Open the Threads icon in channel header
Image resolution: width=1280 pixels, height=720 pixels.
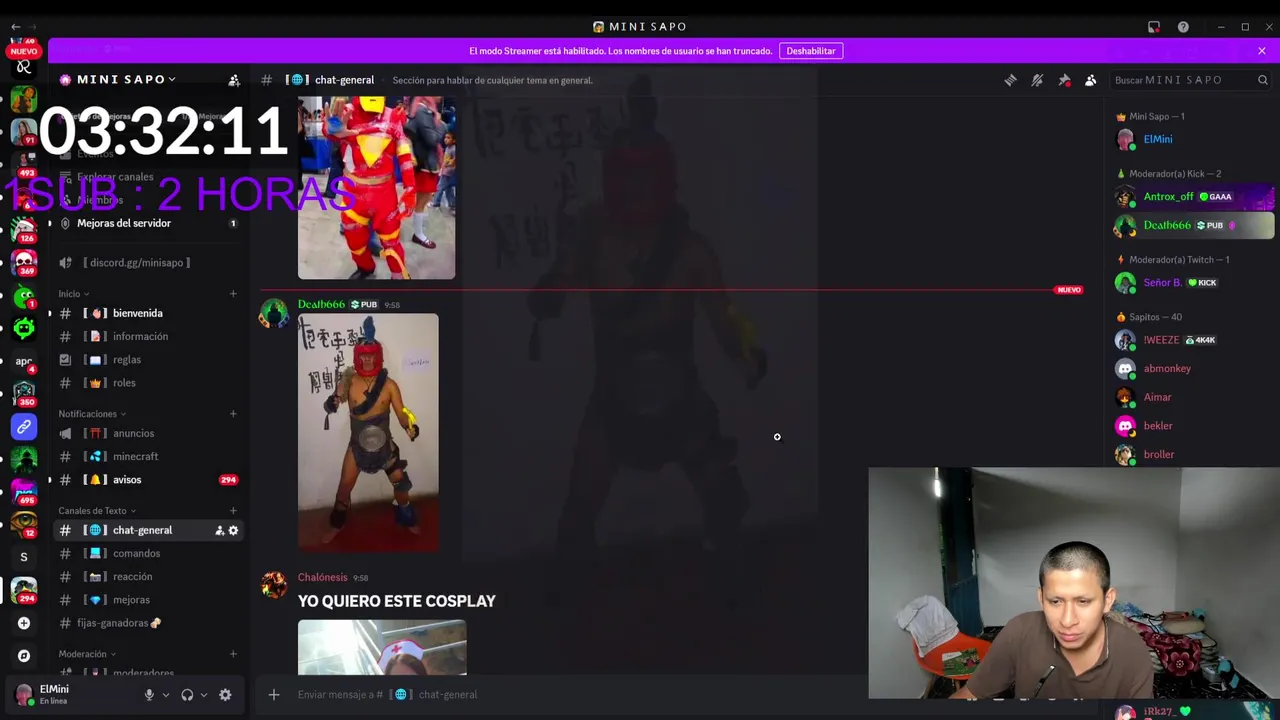[x=1010, y=80]
